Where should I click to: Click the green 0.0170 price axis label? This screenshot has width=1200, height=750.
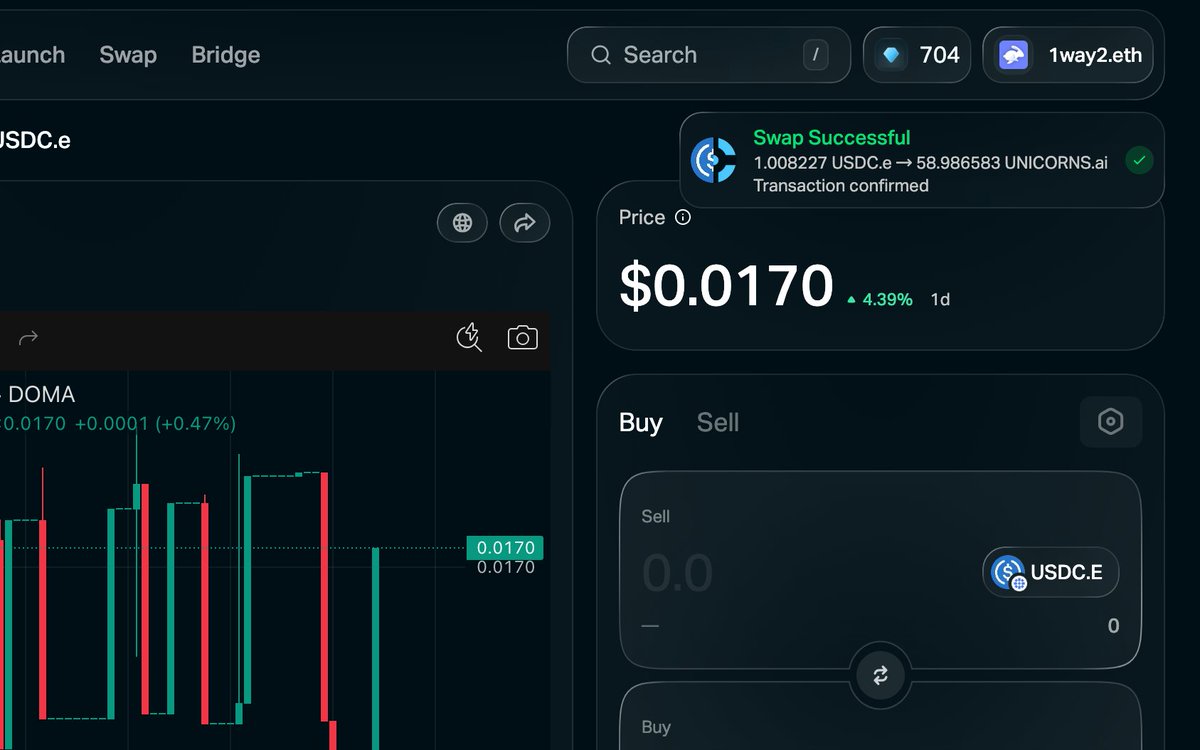[505, 548]
